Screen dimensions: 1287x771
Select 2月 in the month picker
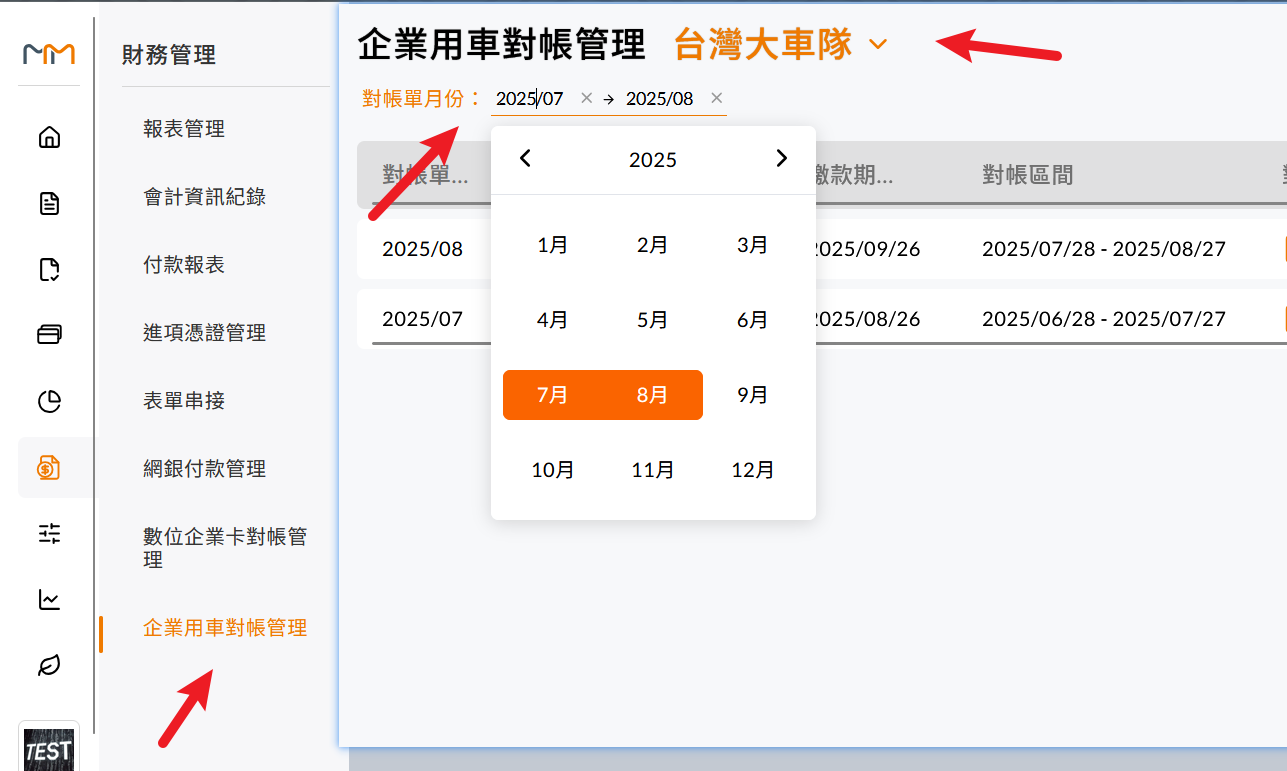point(653,245)
